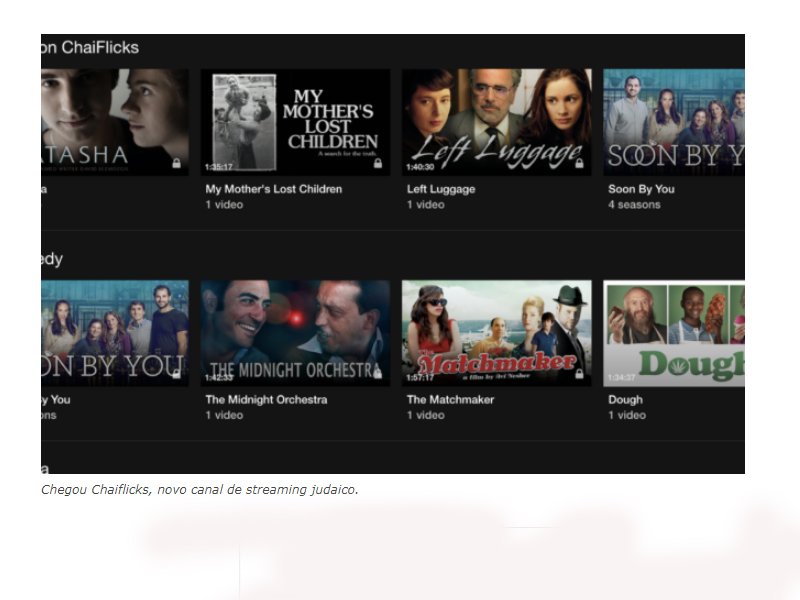Viewport: 800px width, 600px height.
Task: Click the Comedy row heading
Action: [51, 259]
